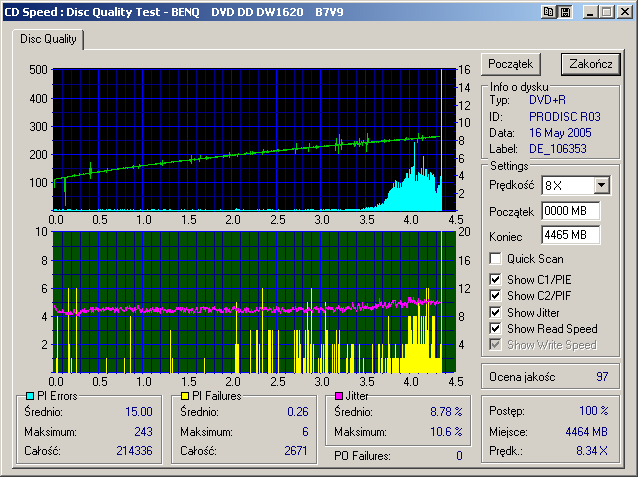The width and height of the screenshot is (638, 477).
Task: Click the date value 16 May 2005
Action: coord(560,133)
